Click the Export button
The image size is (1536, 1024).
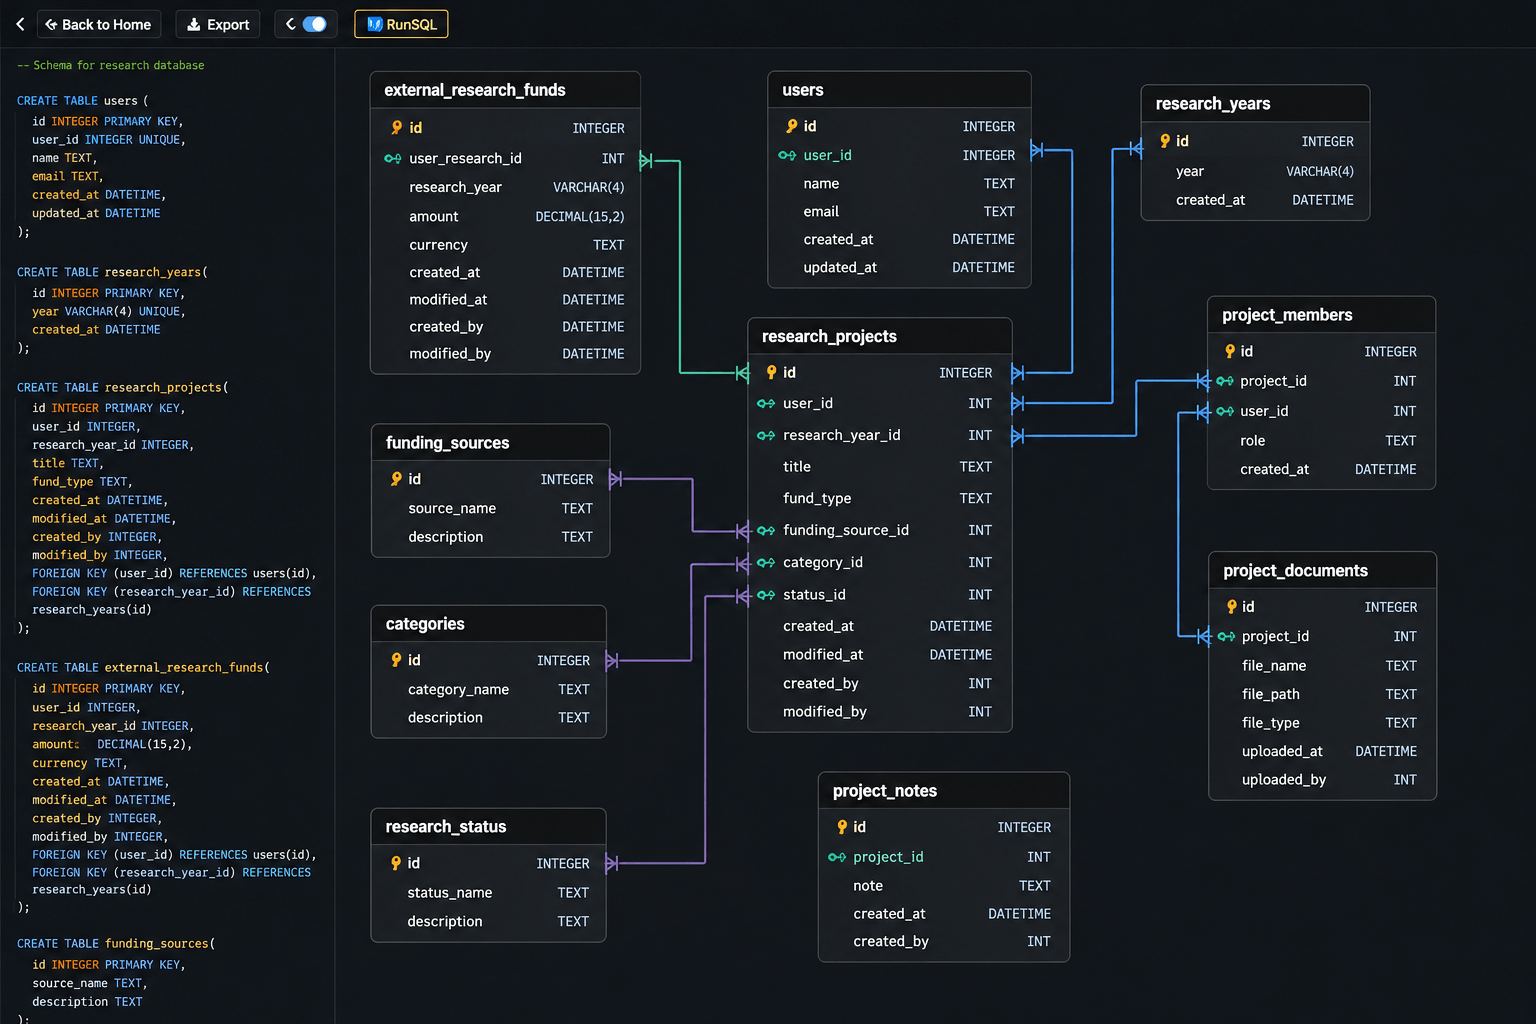[x=218, y=24]
